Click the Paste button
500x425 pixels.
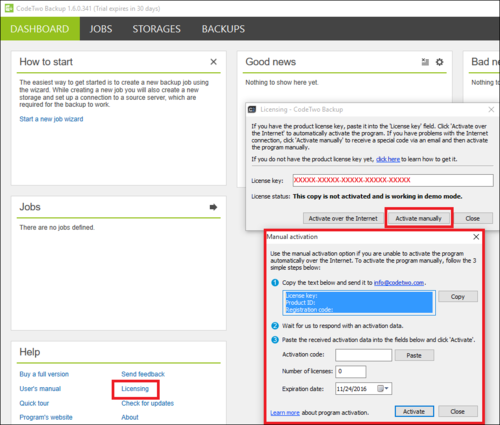414,355
